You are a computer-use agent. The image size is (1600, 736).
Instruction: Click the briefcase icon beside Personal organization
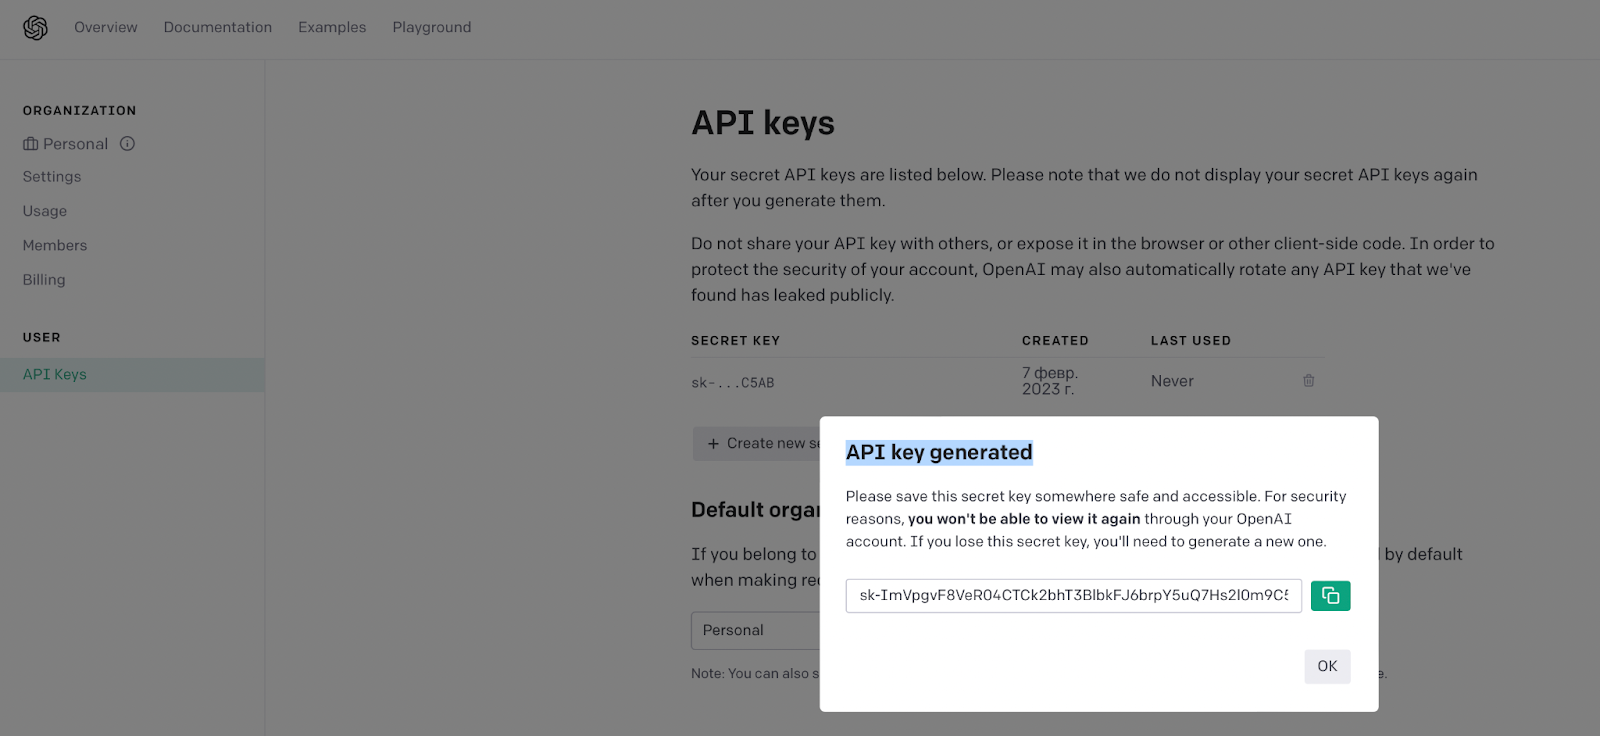tap(31, 144)
